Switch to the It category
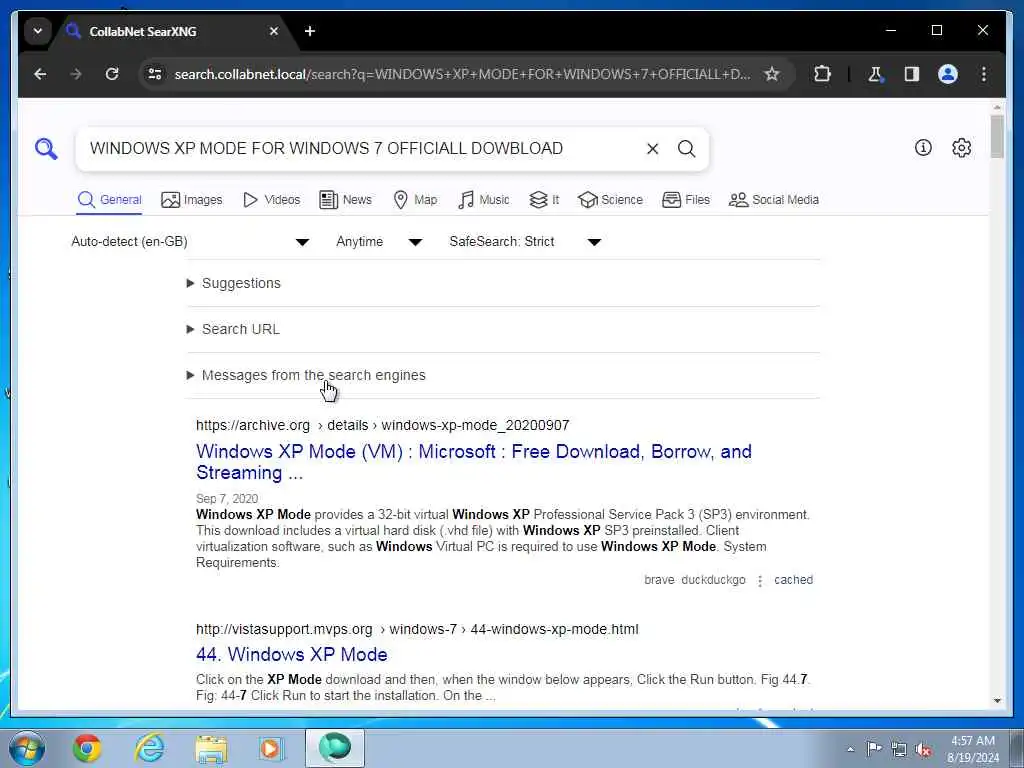The image size is (1024, 768). tap(544, 200)
